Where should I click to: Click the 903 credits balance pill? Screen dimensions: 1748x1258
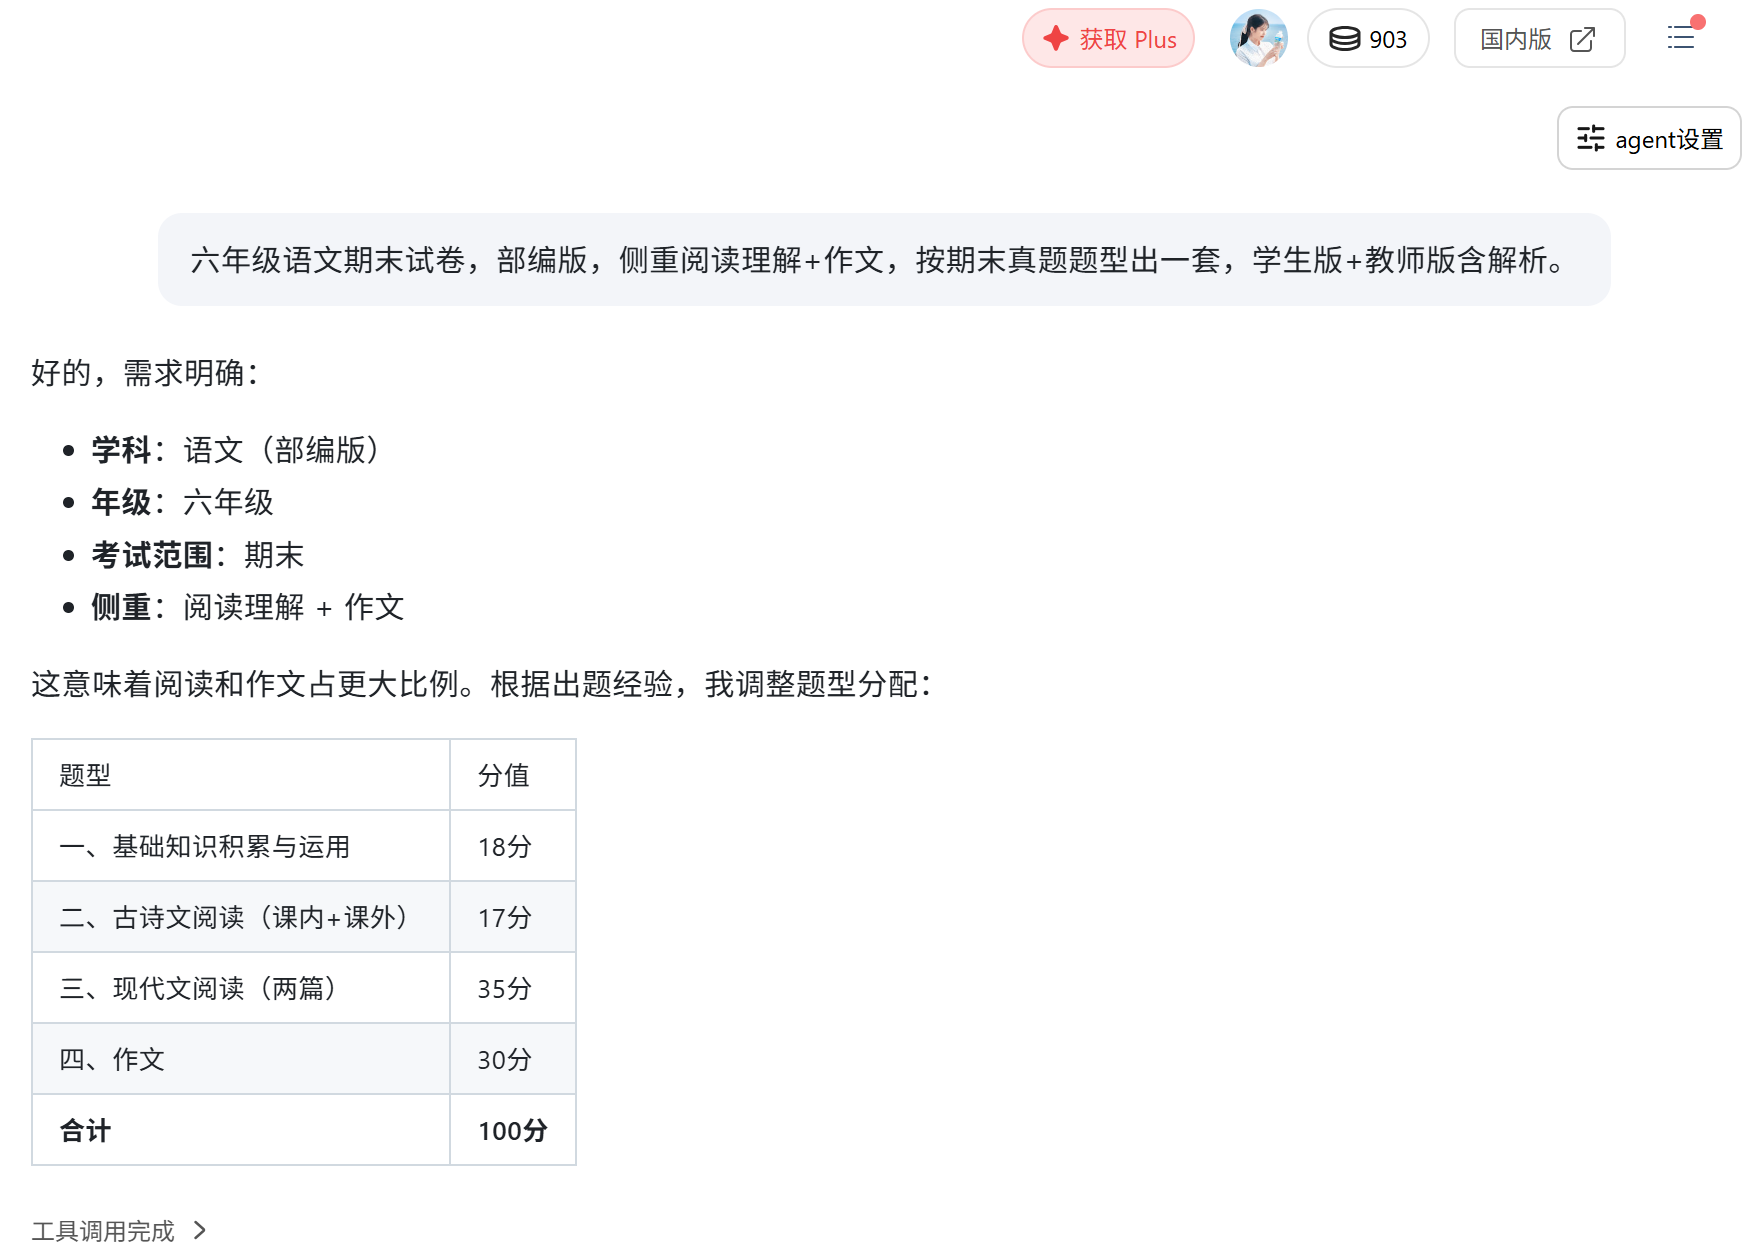[1368, 39]
